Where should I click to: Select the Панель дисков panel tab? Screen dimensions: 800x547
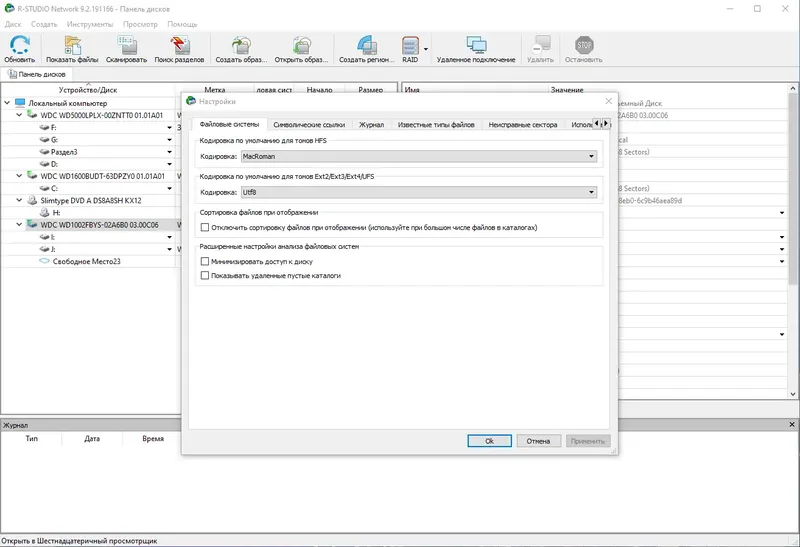pos(37,74)
